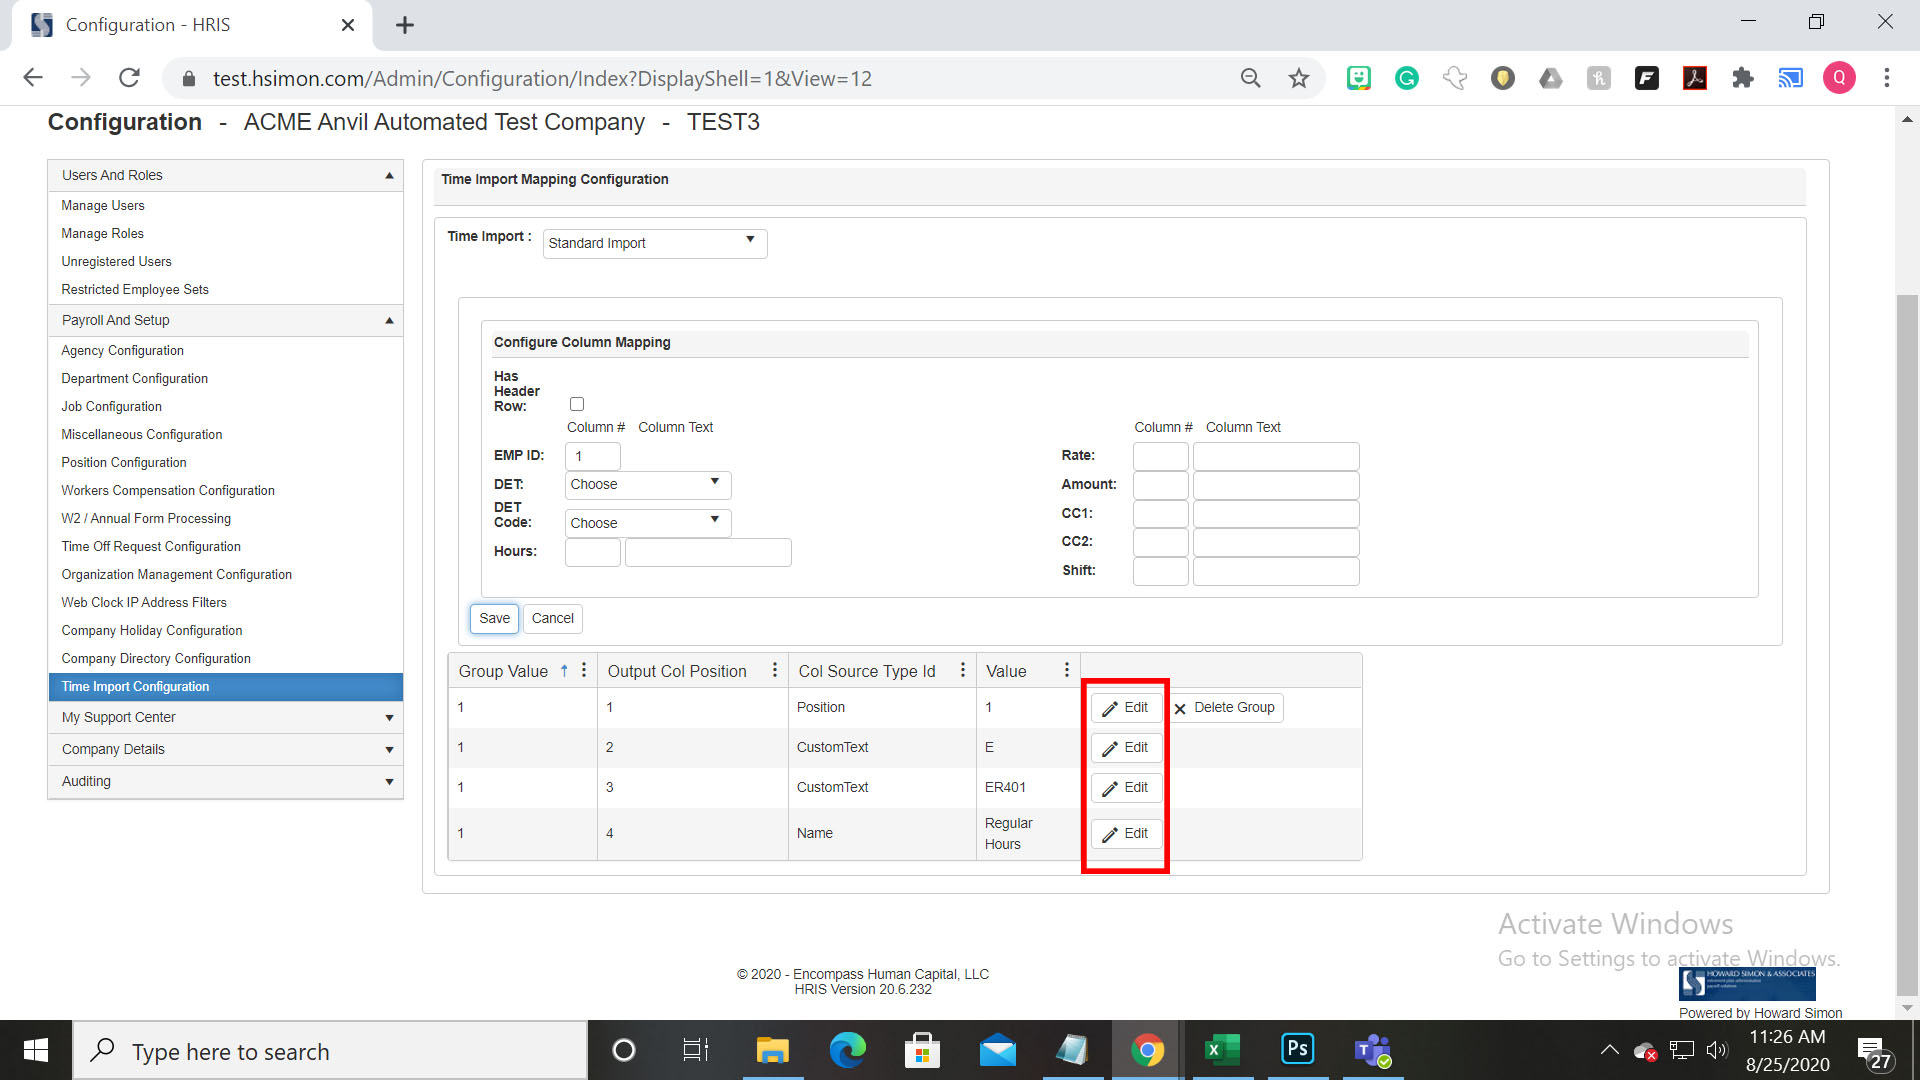
Task: Expand Auditing section
Action: (x=389, y=781)
